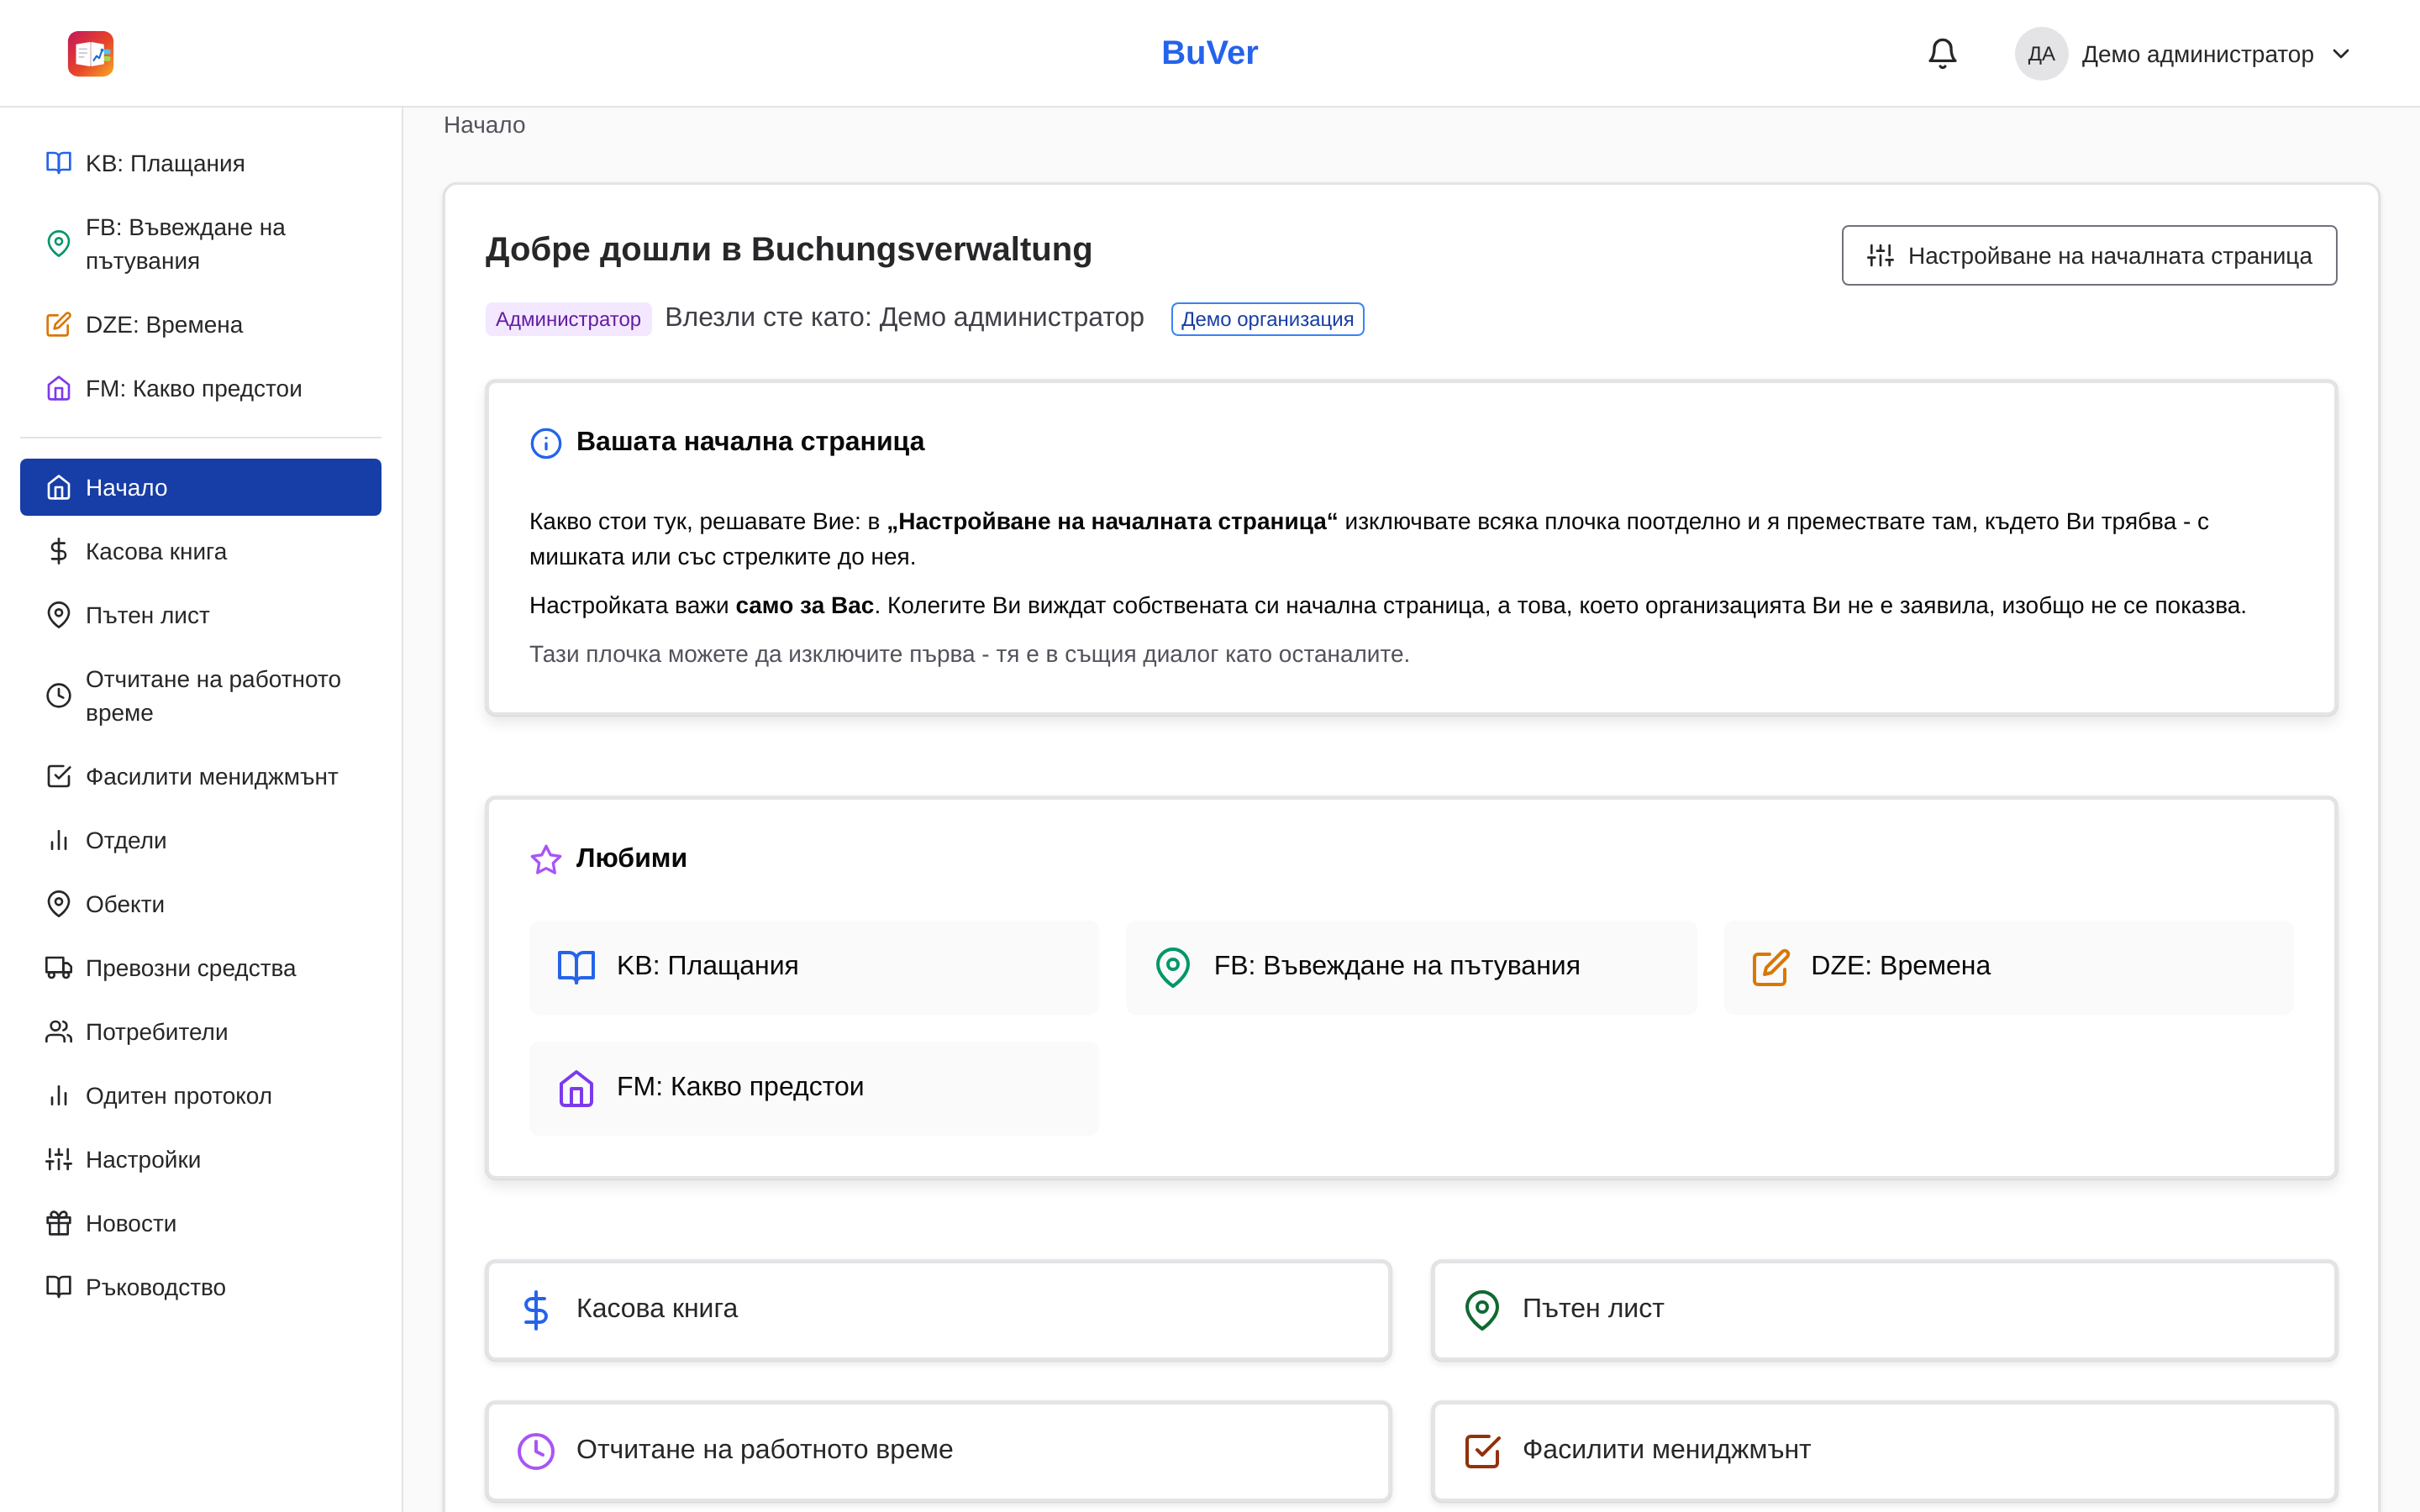Open the Фасилити мениджмънт tile in the main area
Image resolution: width=2420 pixels, height=1512 pixels.
(x=1884, y=1451)
